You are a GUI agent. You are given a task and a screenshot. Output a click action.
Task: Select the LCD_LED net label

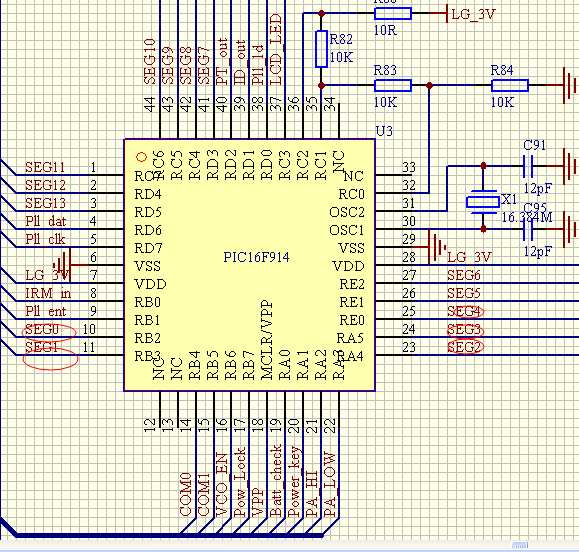coord(276,49)
